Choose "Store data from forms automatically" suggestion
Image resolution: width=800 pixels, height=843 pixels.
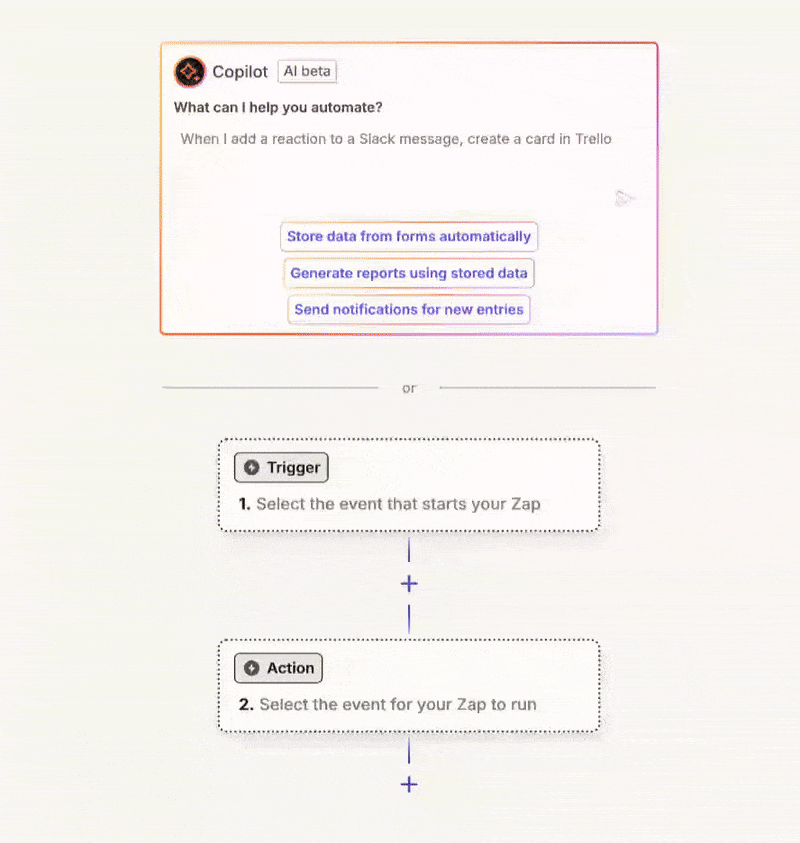tap(409, 237)
